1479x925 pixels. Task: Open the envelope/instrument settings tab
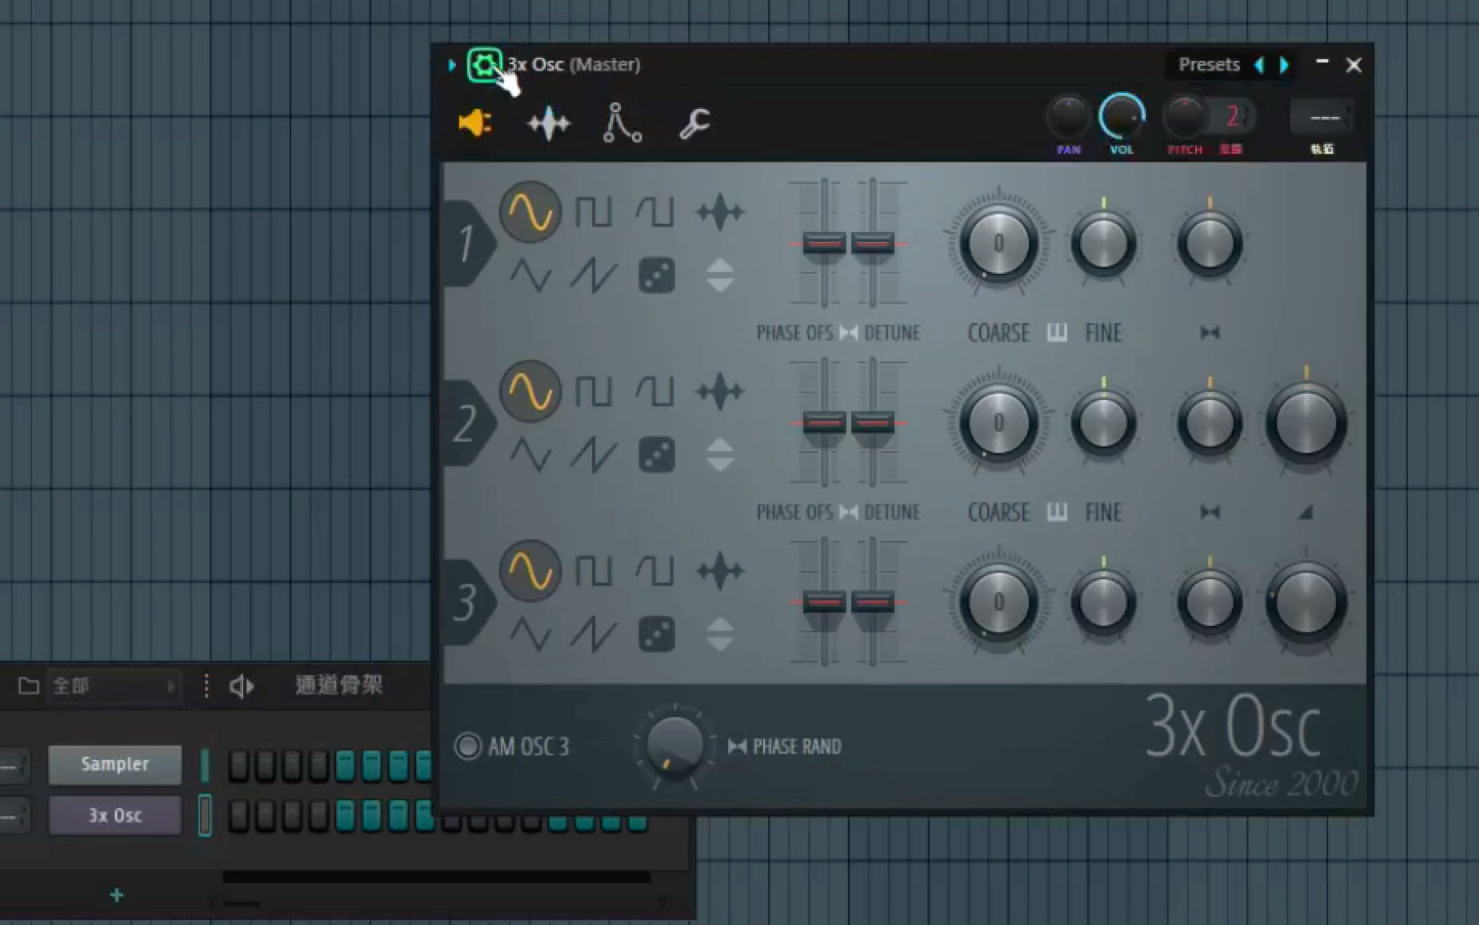621,123
